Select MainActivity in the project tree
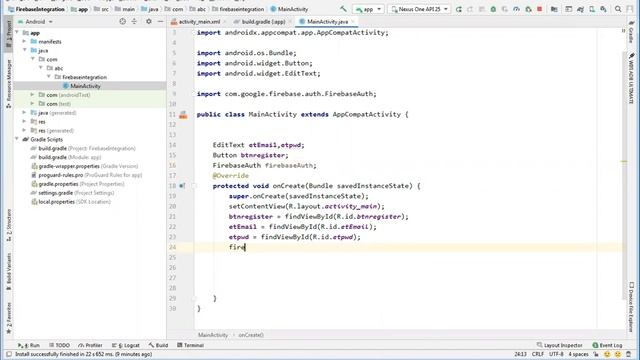This screenshot has width=640, height=360. [85, 86]
